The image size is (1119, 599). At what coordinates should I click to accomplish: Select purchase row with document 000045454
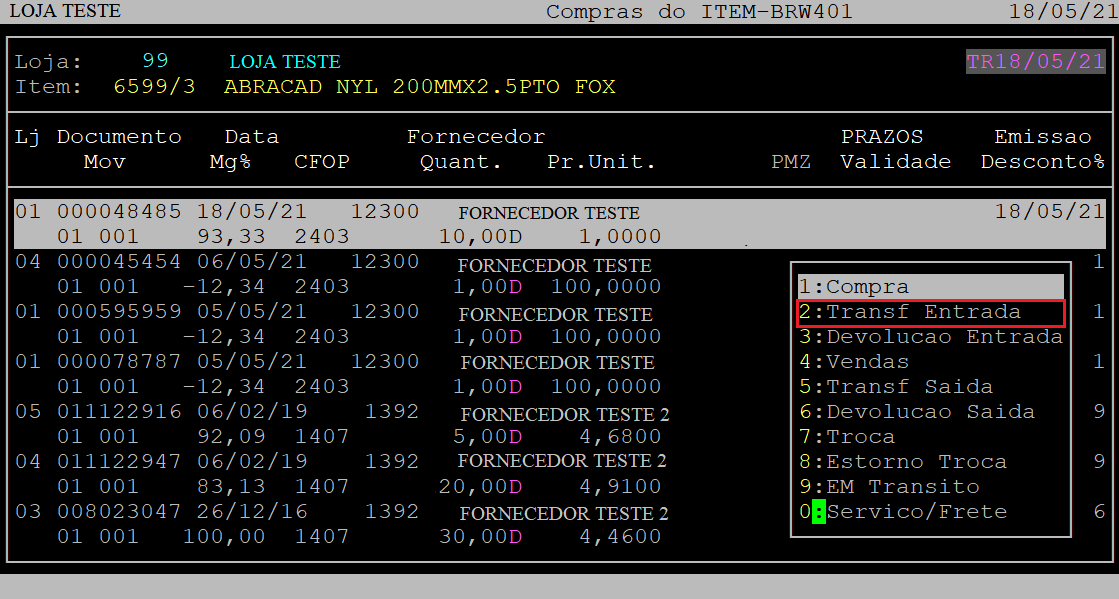point(119,262)
